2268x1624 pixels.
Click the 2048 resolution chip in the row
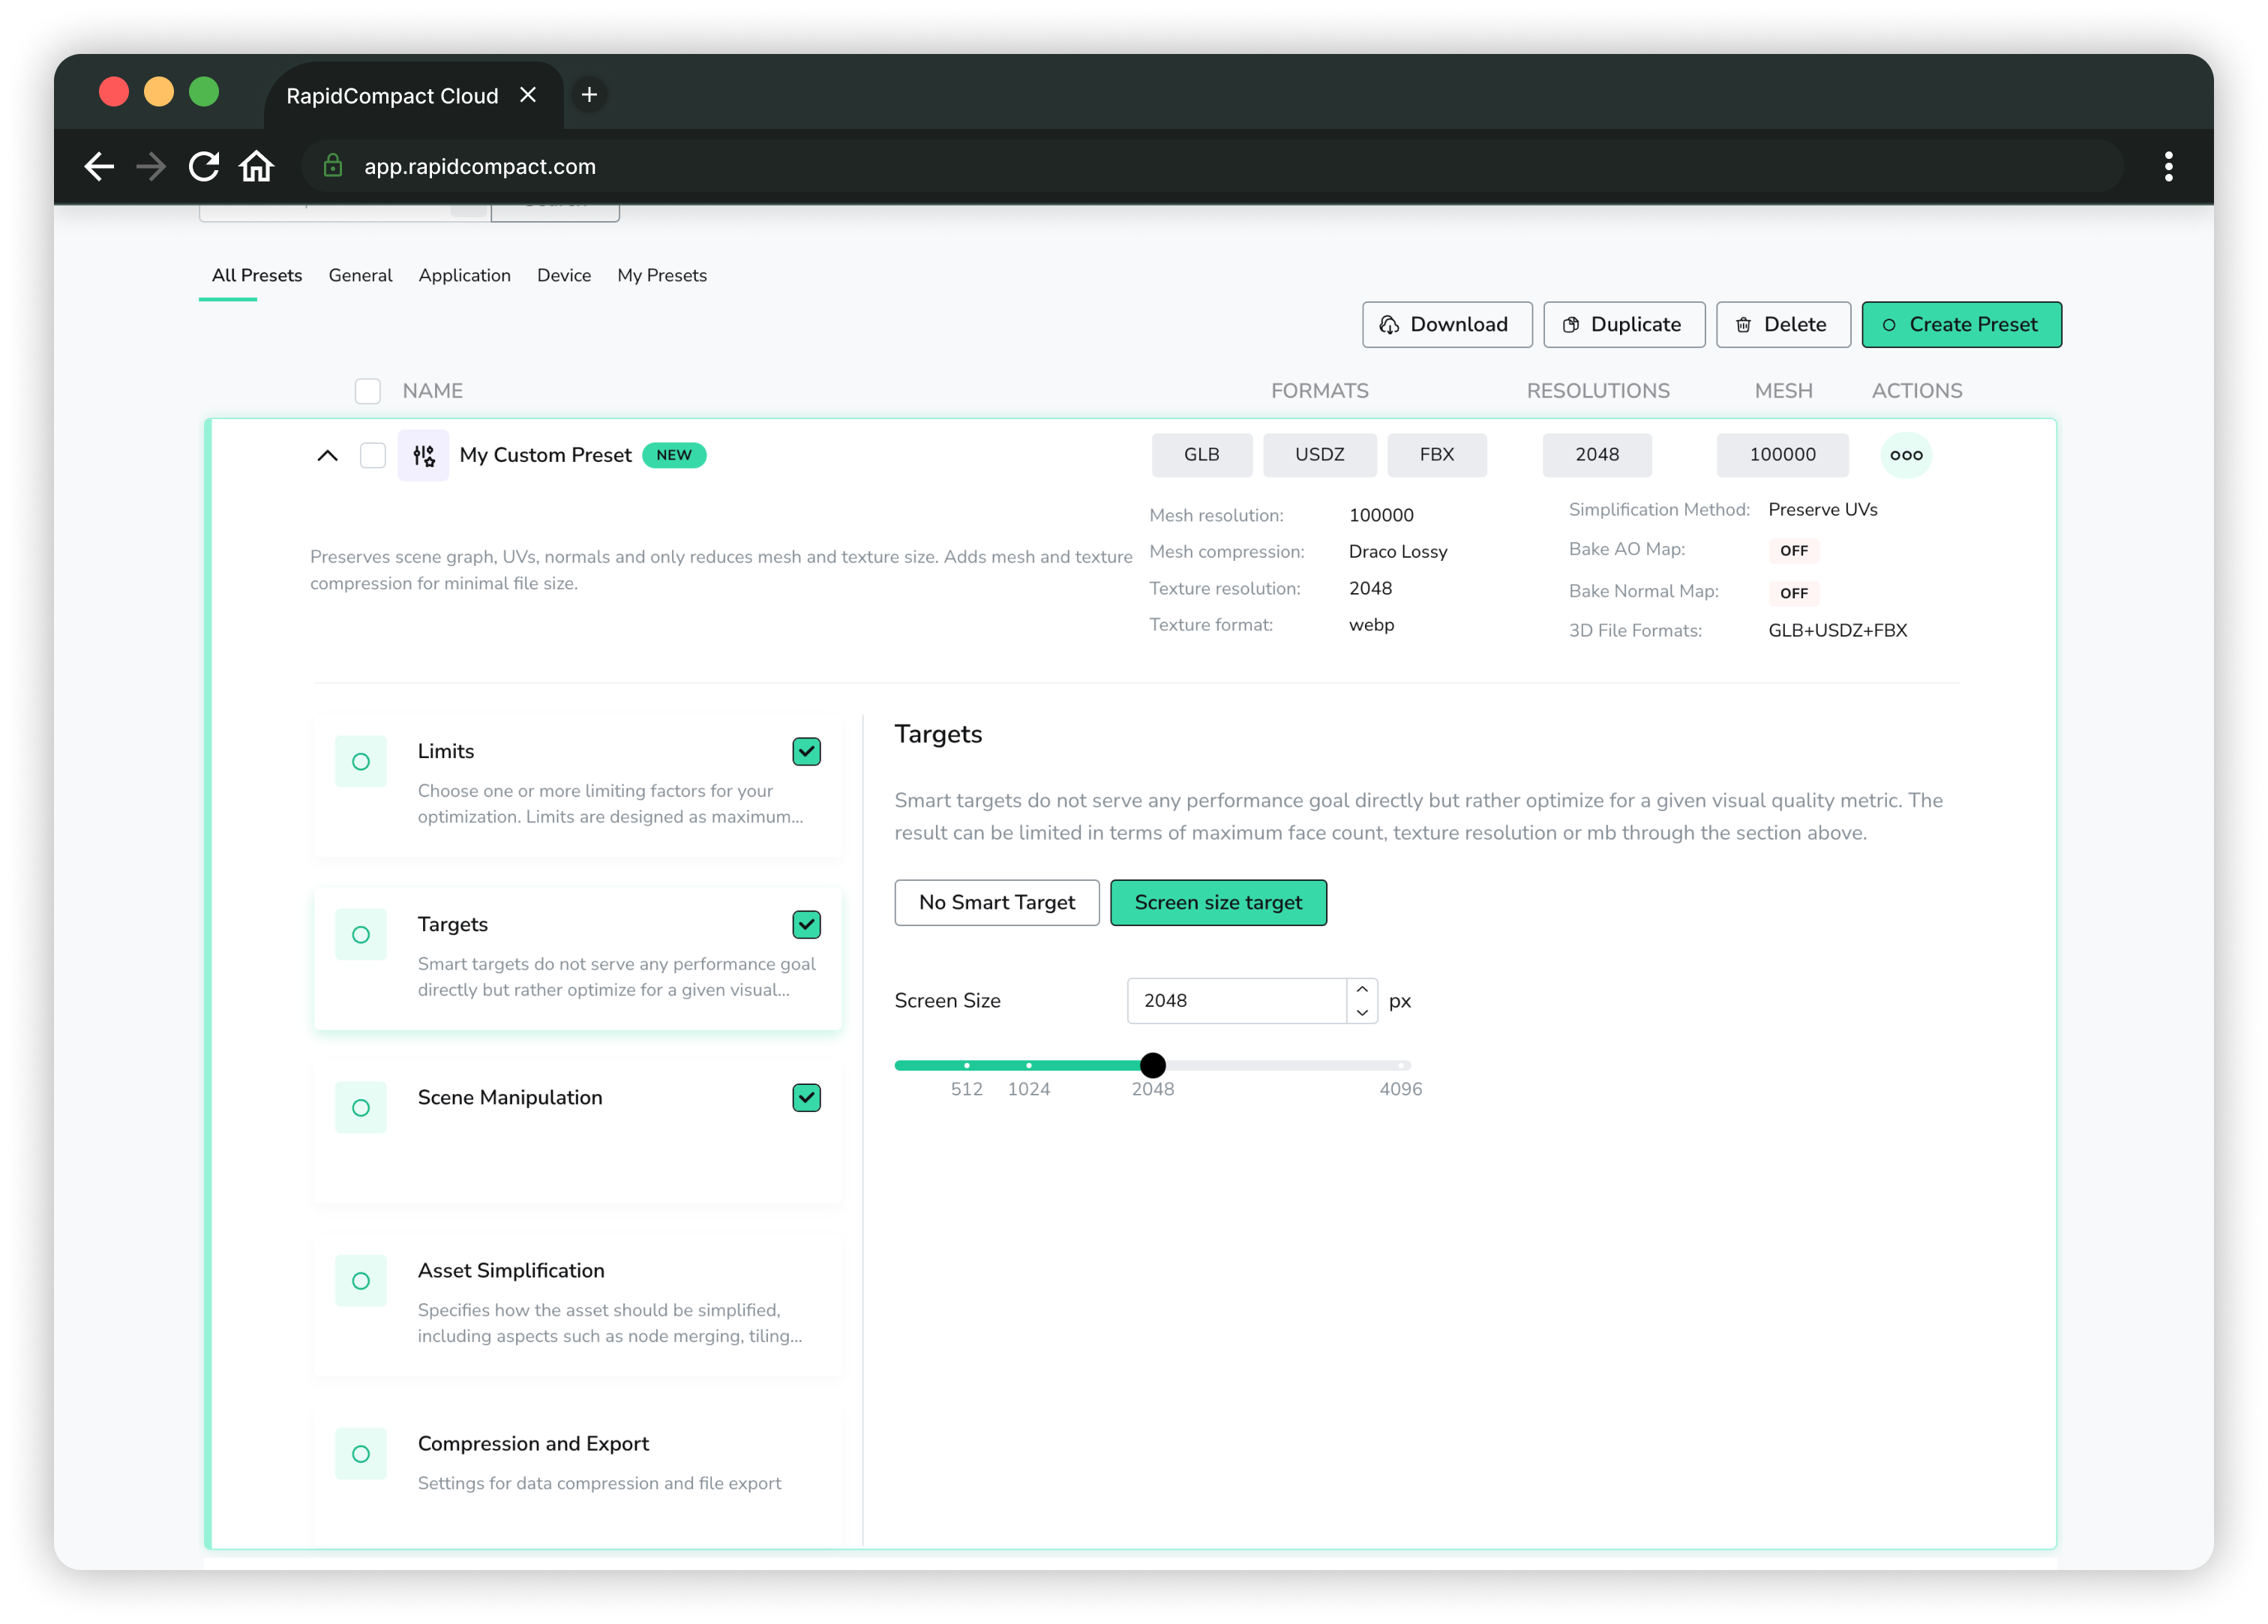[1597, 455]
